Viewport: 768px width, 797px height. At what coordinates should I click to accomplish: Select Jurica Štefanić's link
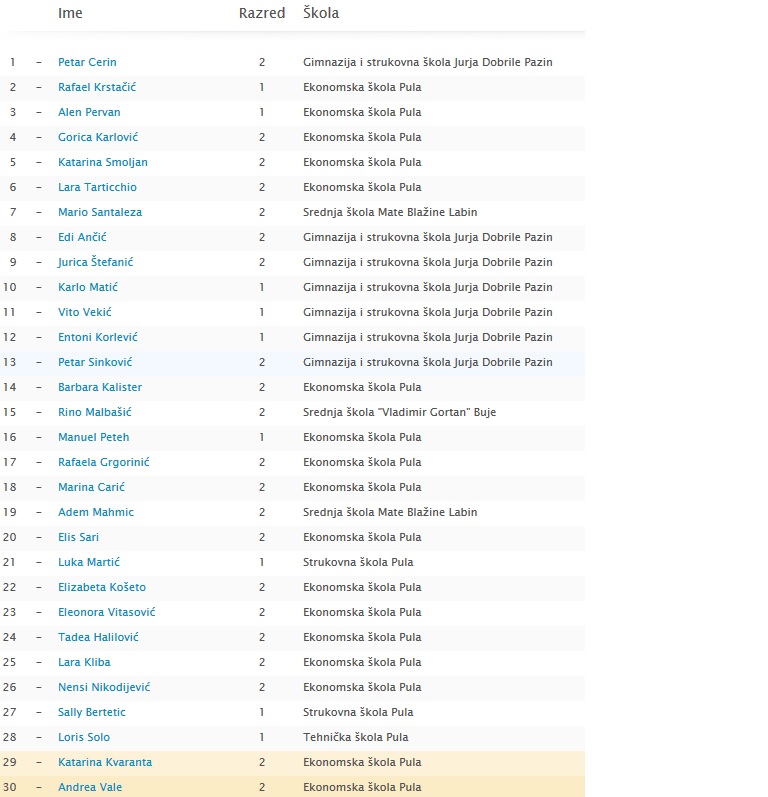point(96,262)
